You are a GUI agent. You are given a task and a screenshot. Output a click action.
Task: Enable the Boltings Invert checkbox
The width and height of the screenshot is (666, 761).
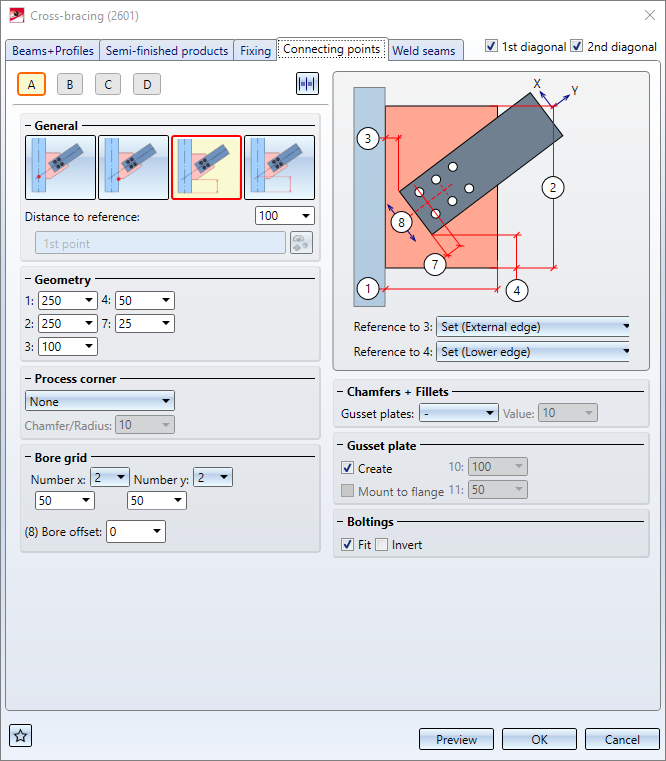coord(382,545)
